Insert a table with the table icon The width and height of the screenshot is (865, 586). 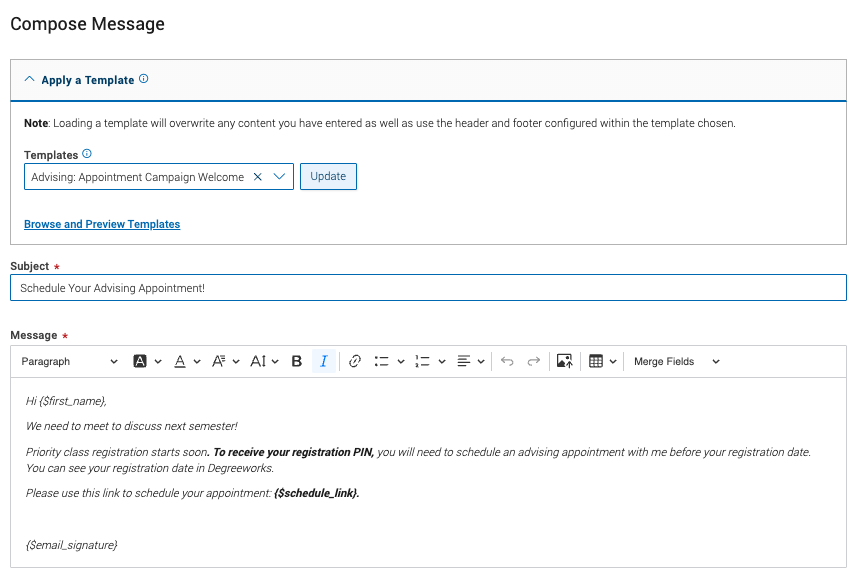point(596,361)
